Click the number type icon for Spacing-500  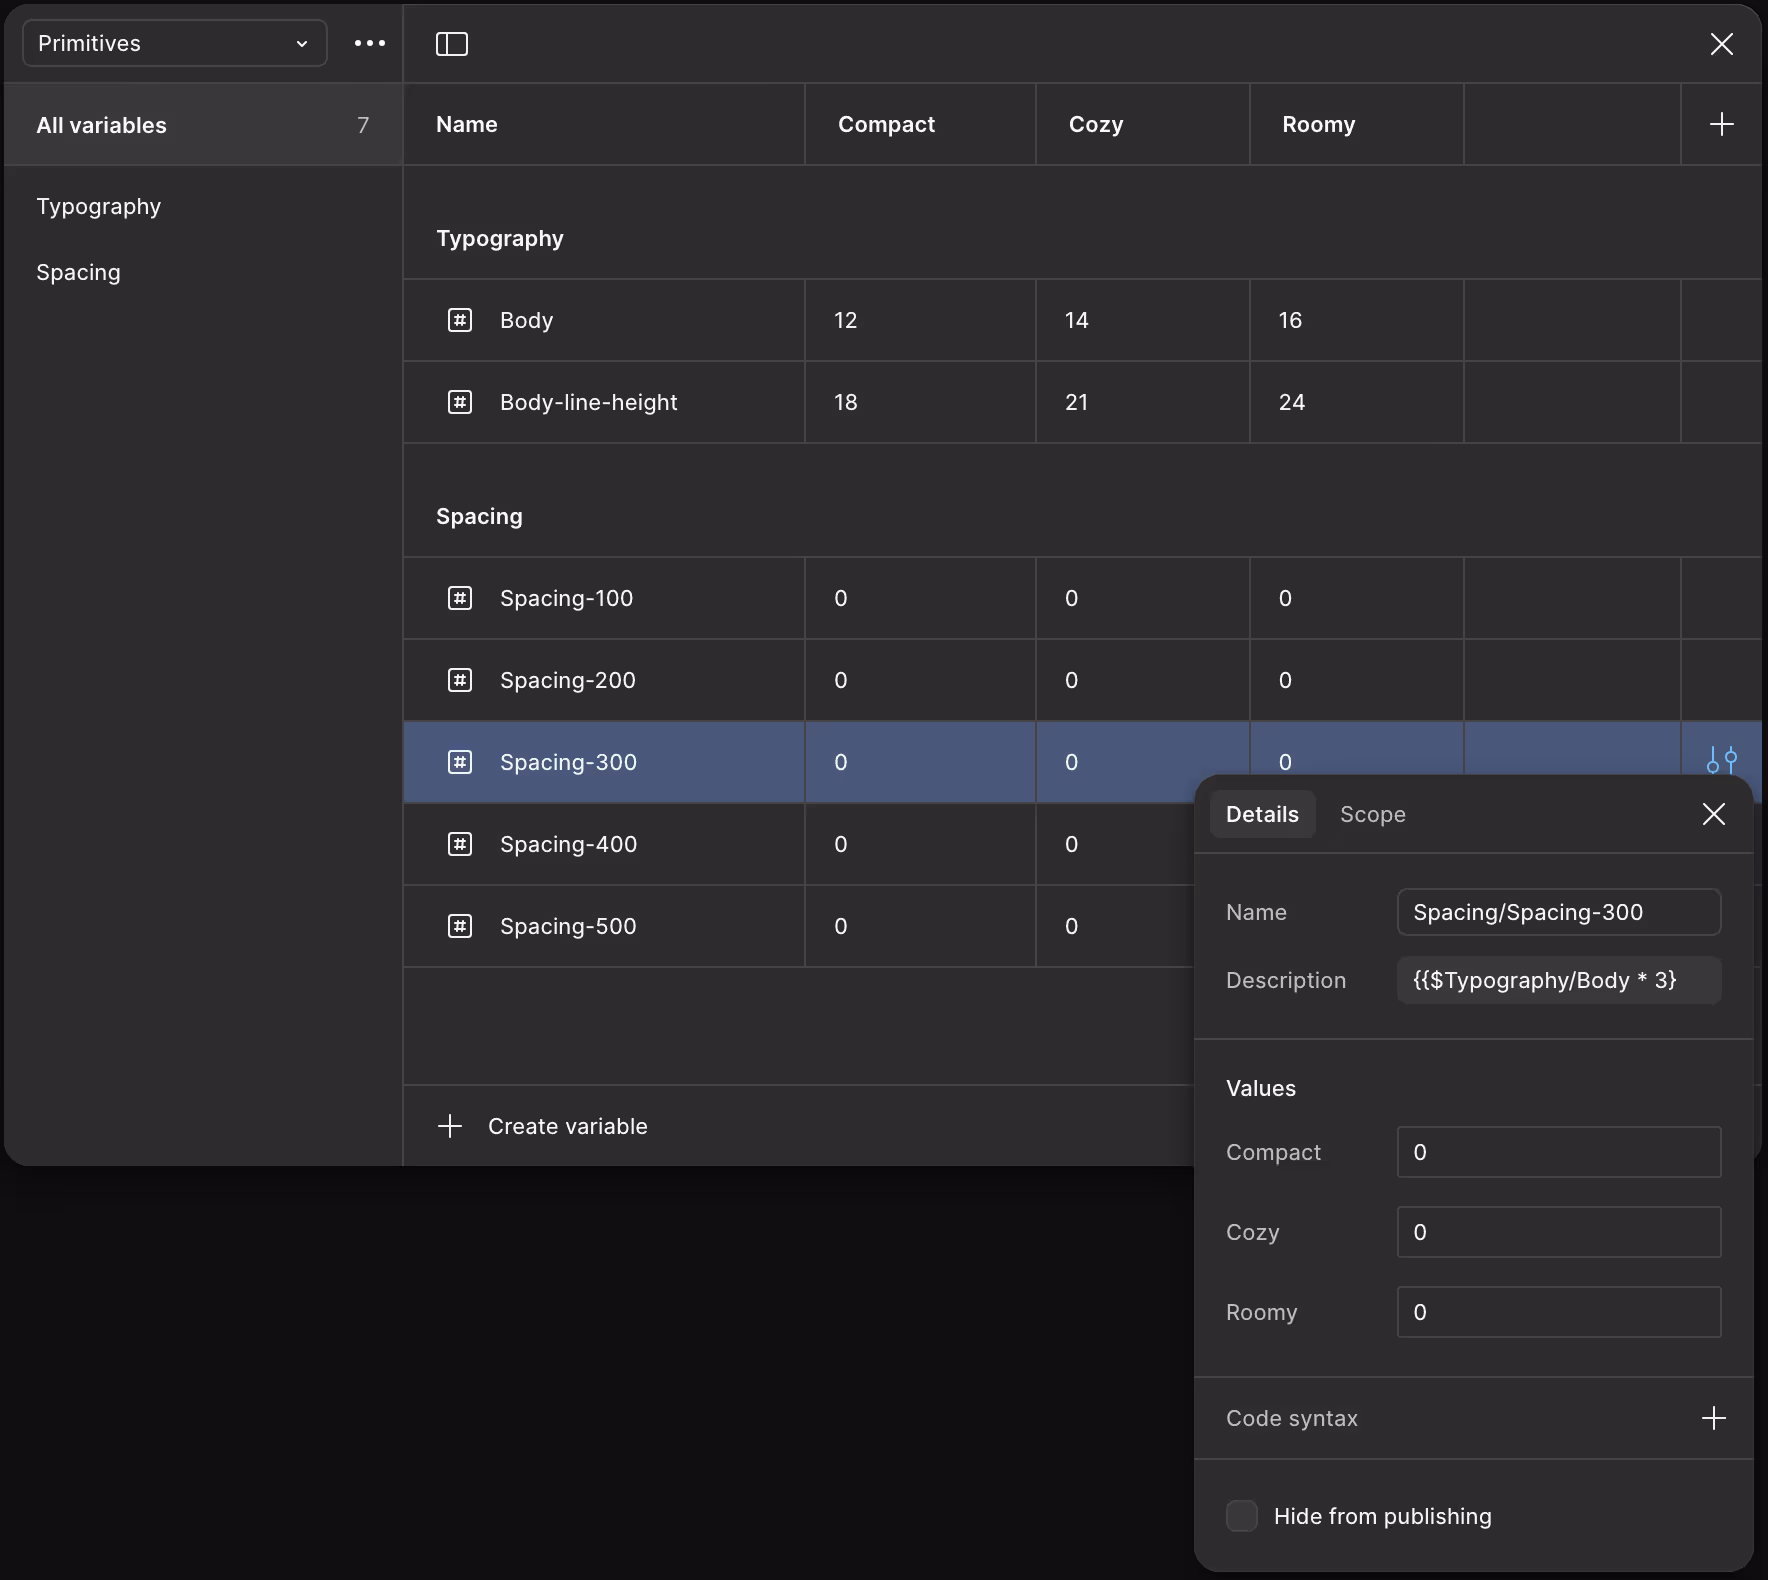[x=460, y=926]
